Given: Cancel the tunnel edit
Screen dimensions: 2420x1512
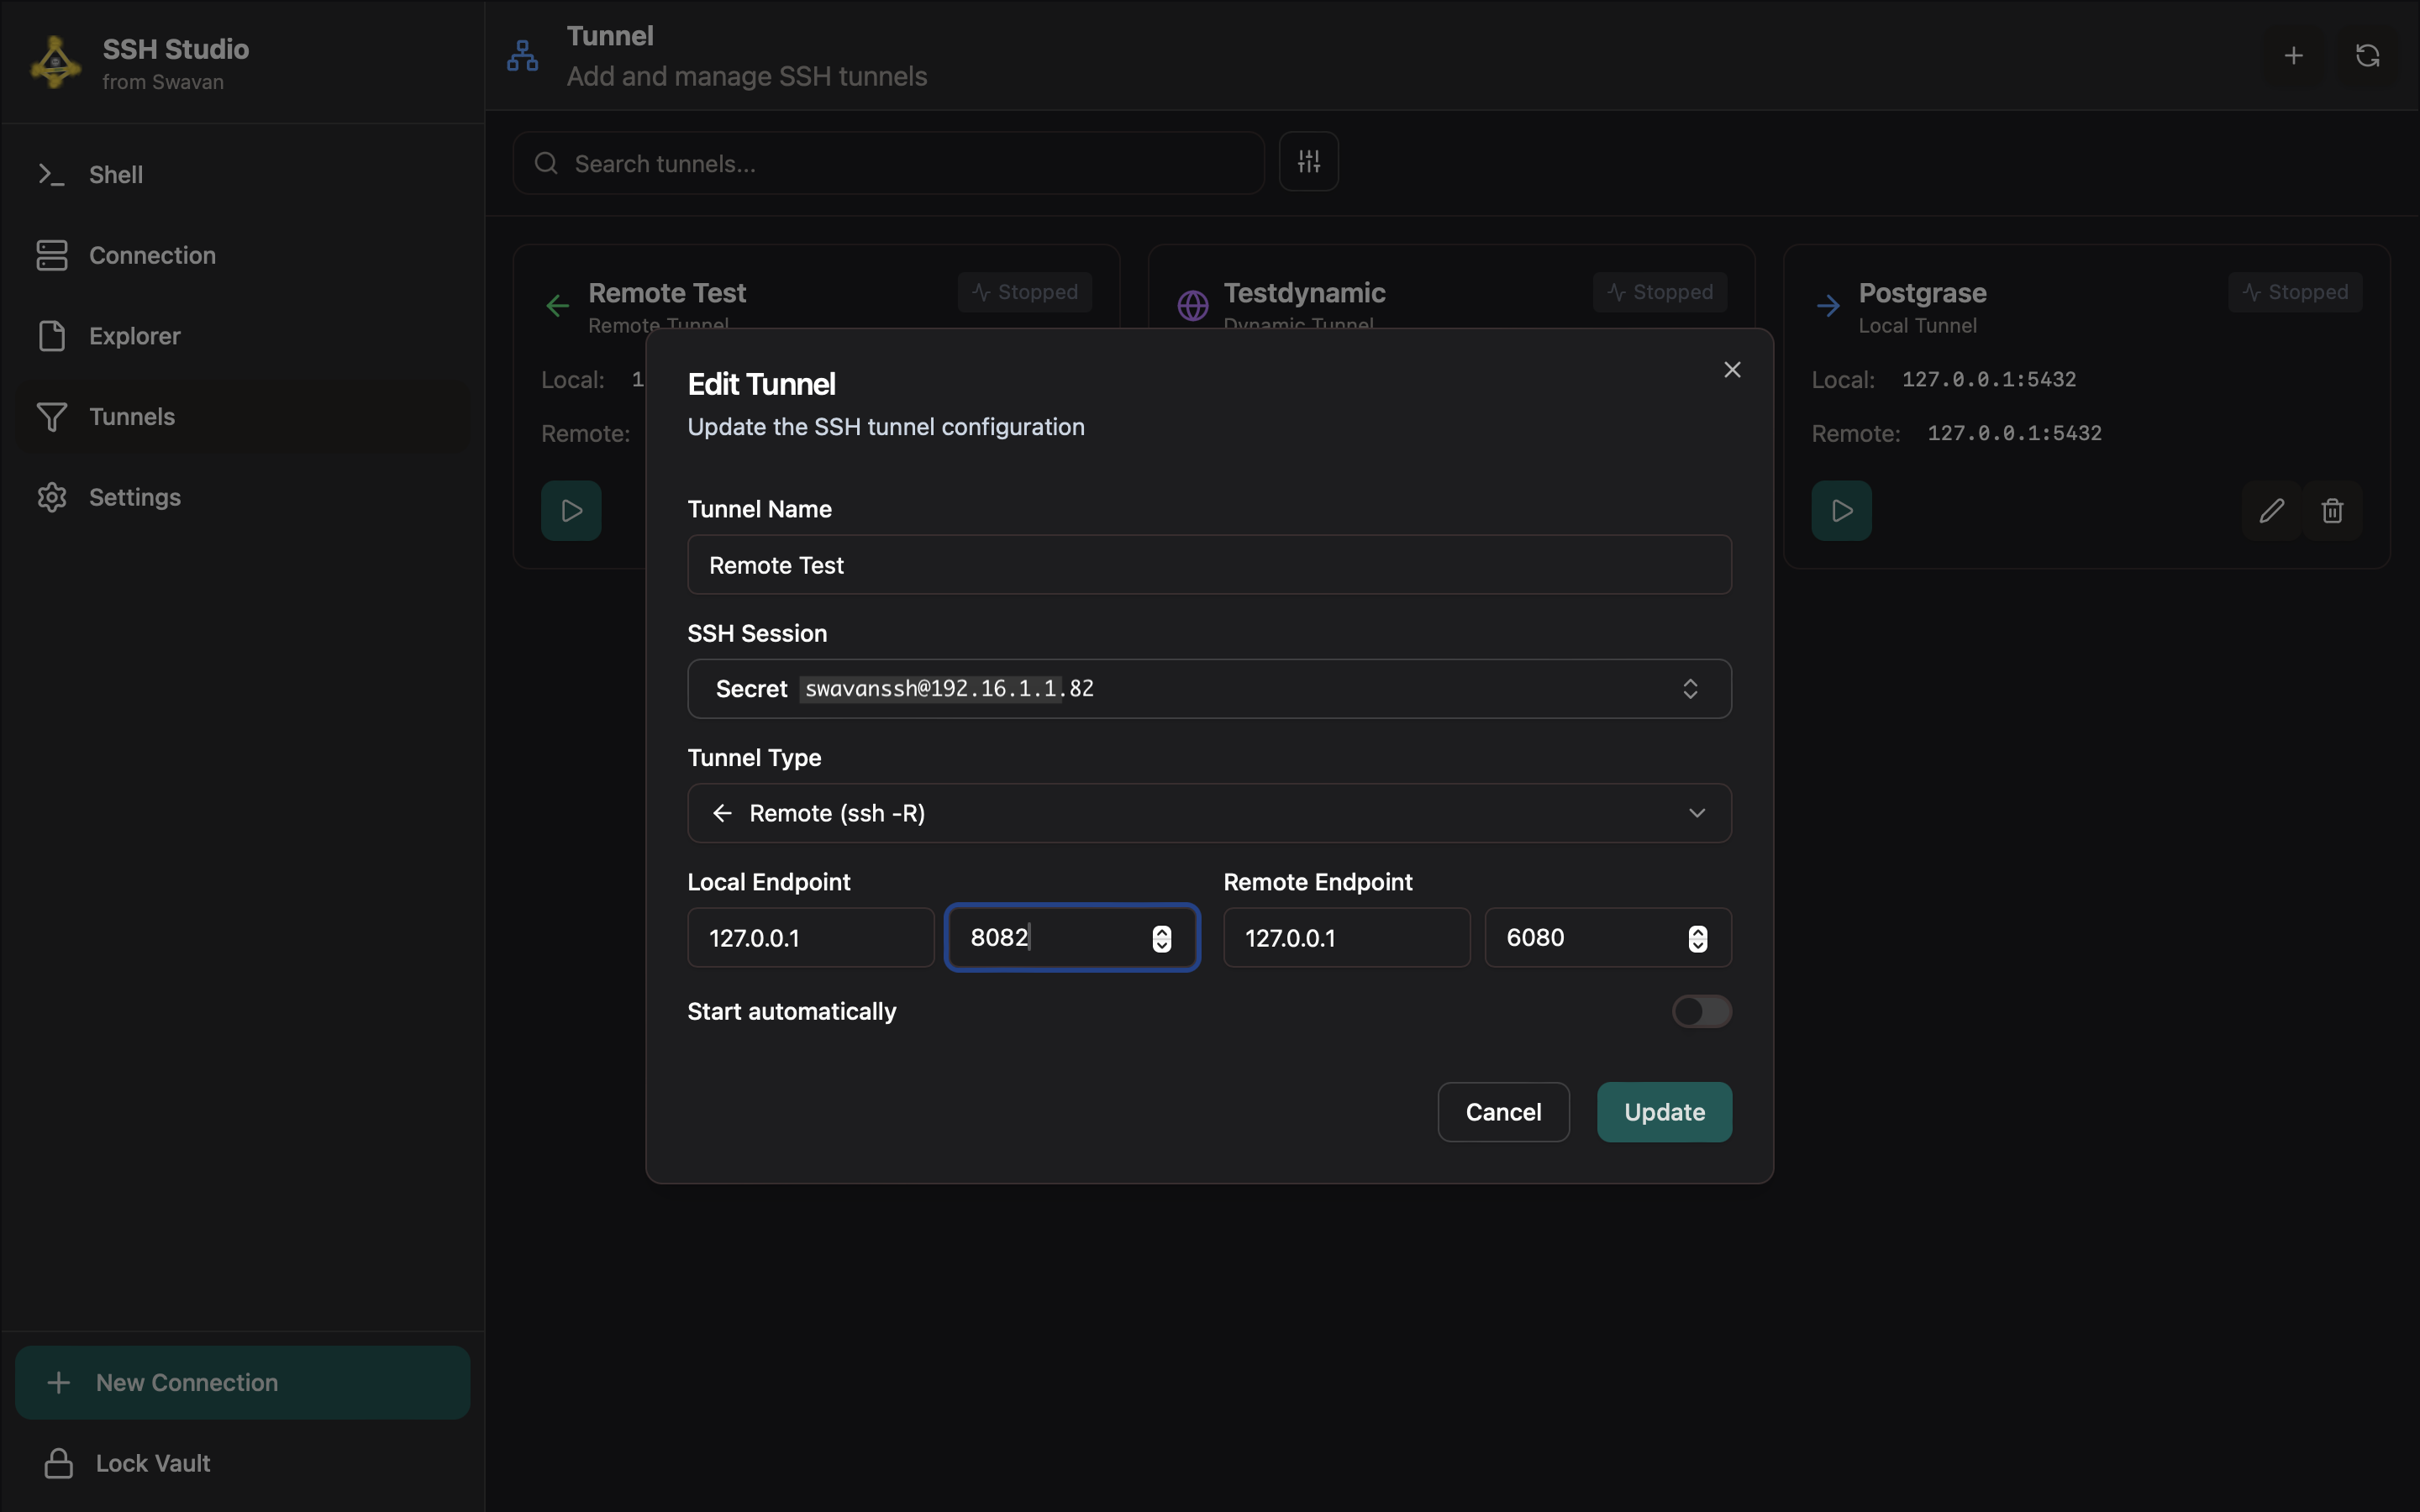Looking at the screenshot, I should [1503, 1112].
